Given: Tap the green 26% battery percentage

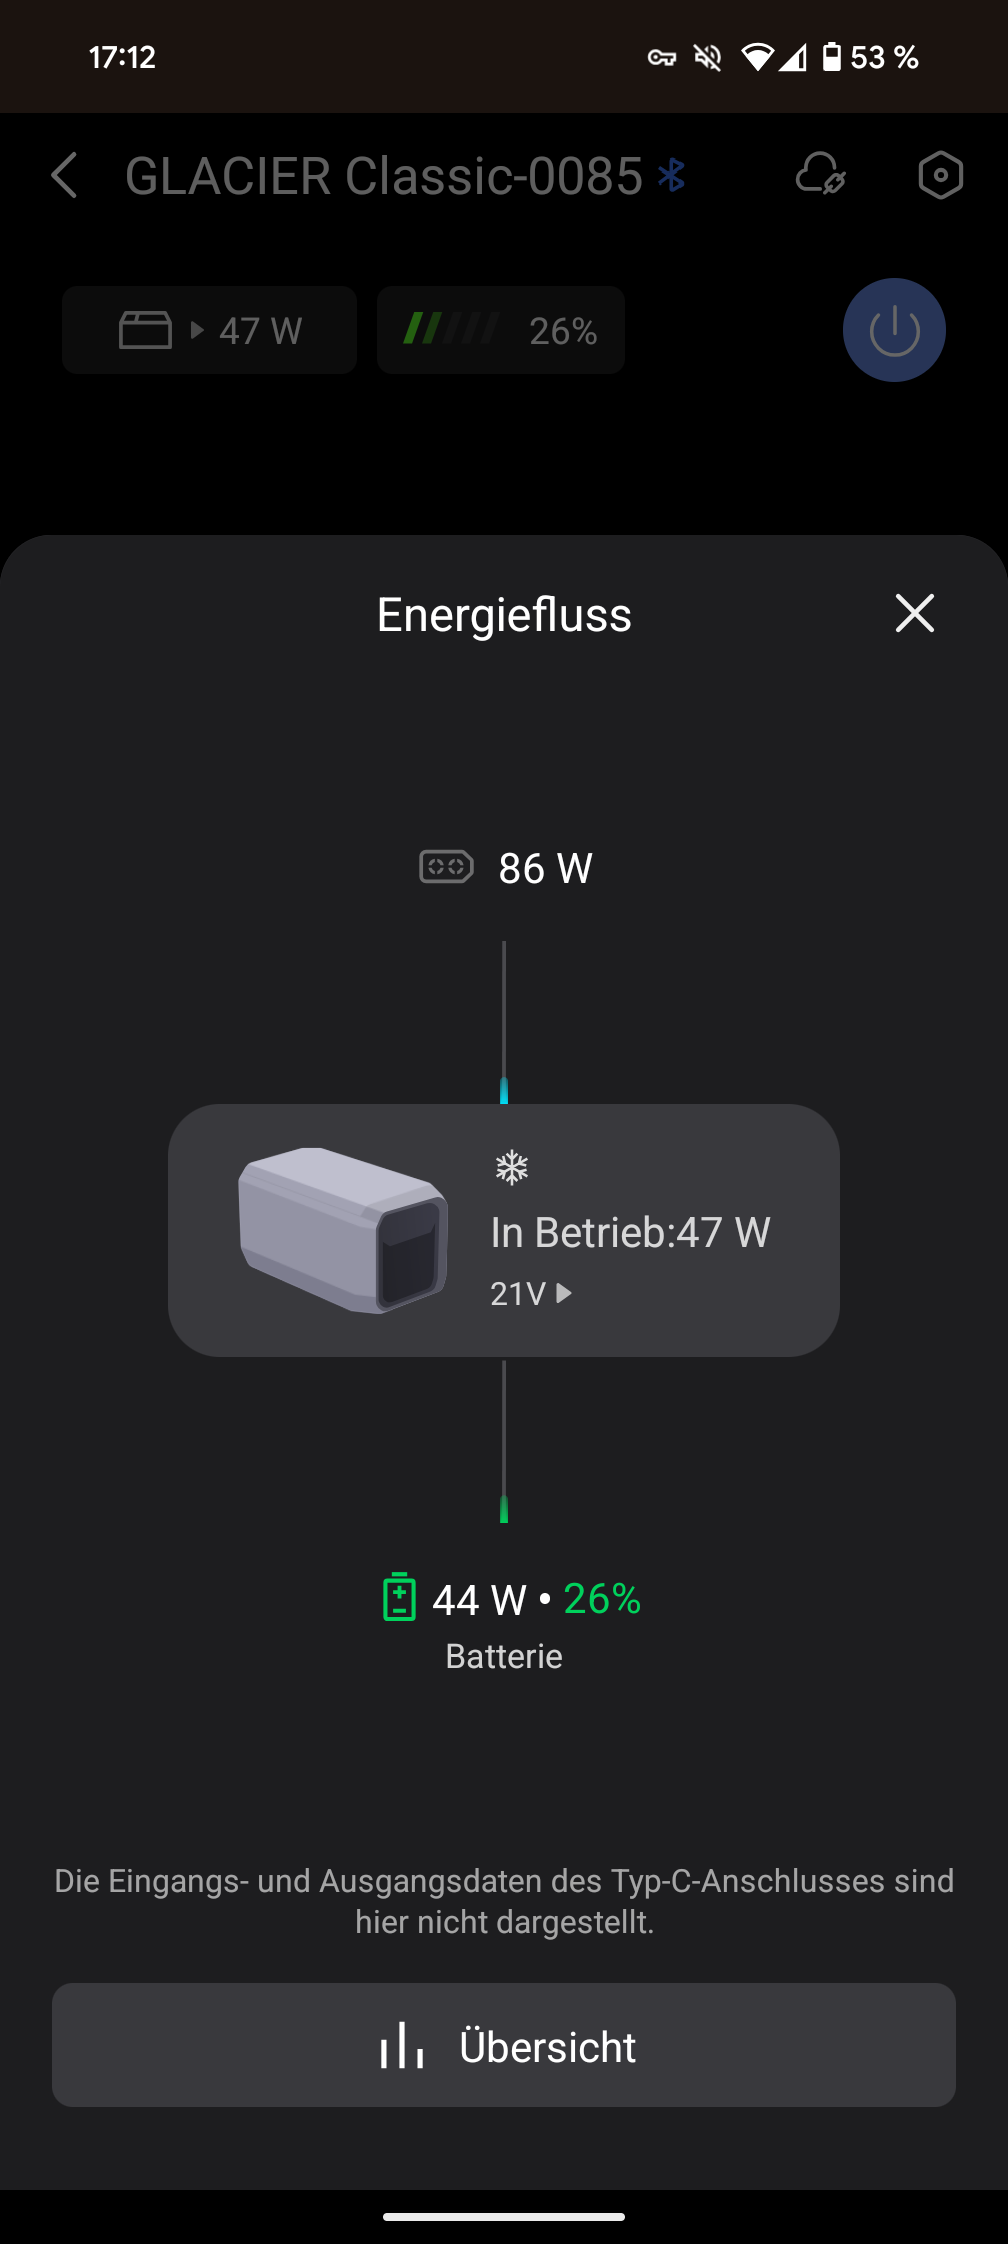Looking at the screenshot, I should coord(602,1598).
